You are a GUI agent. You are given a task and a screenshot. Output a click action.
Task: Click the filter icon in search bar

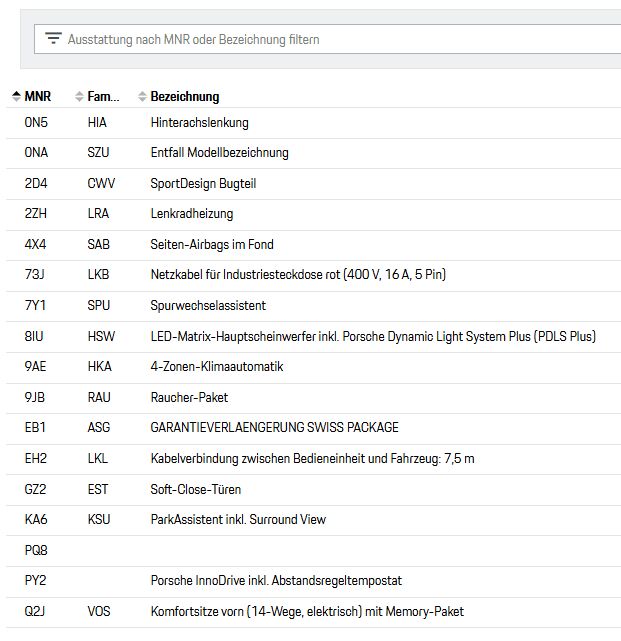(53, 39)
